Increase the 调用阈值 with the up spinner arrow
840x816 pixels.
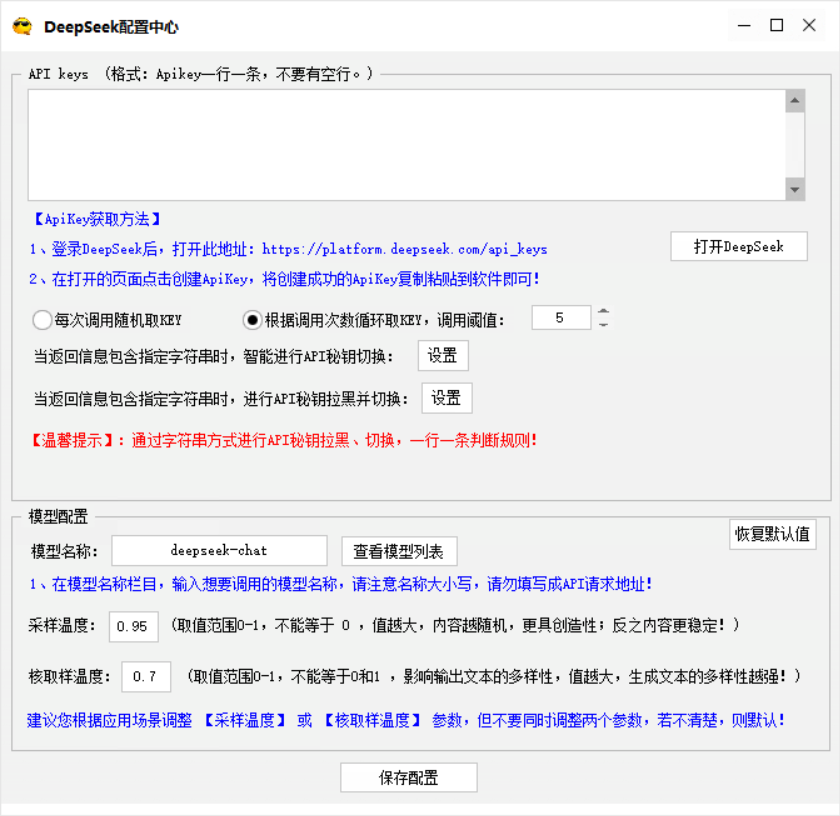(603, 311)
